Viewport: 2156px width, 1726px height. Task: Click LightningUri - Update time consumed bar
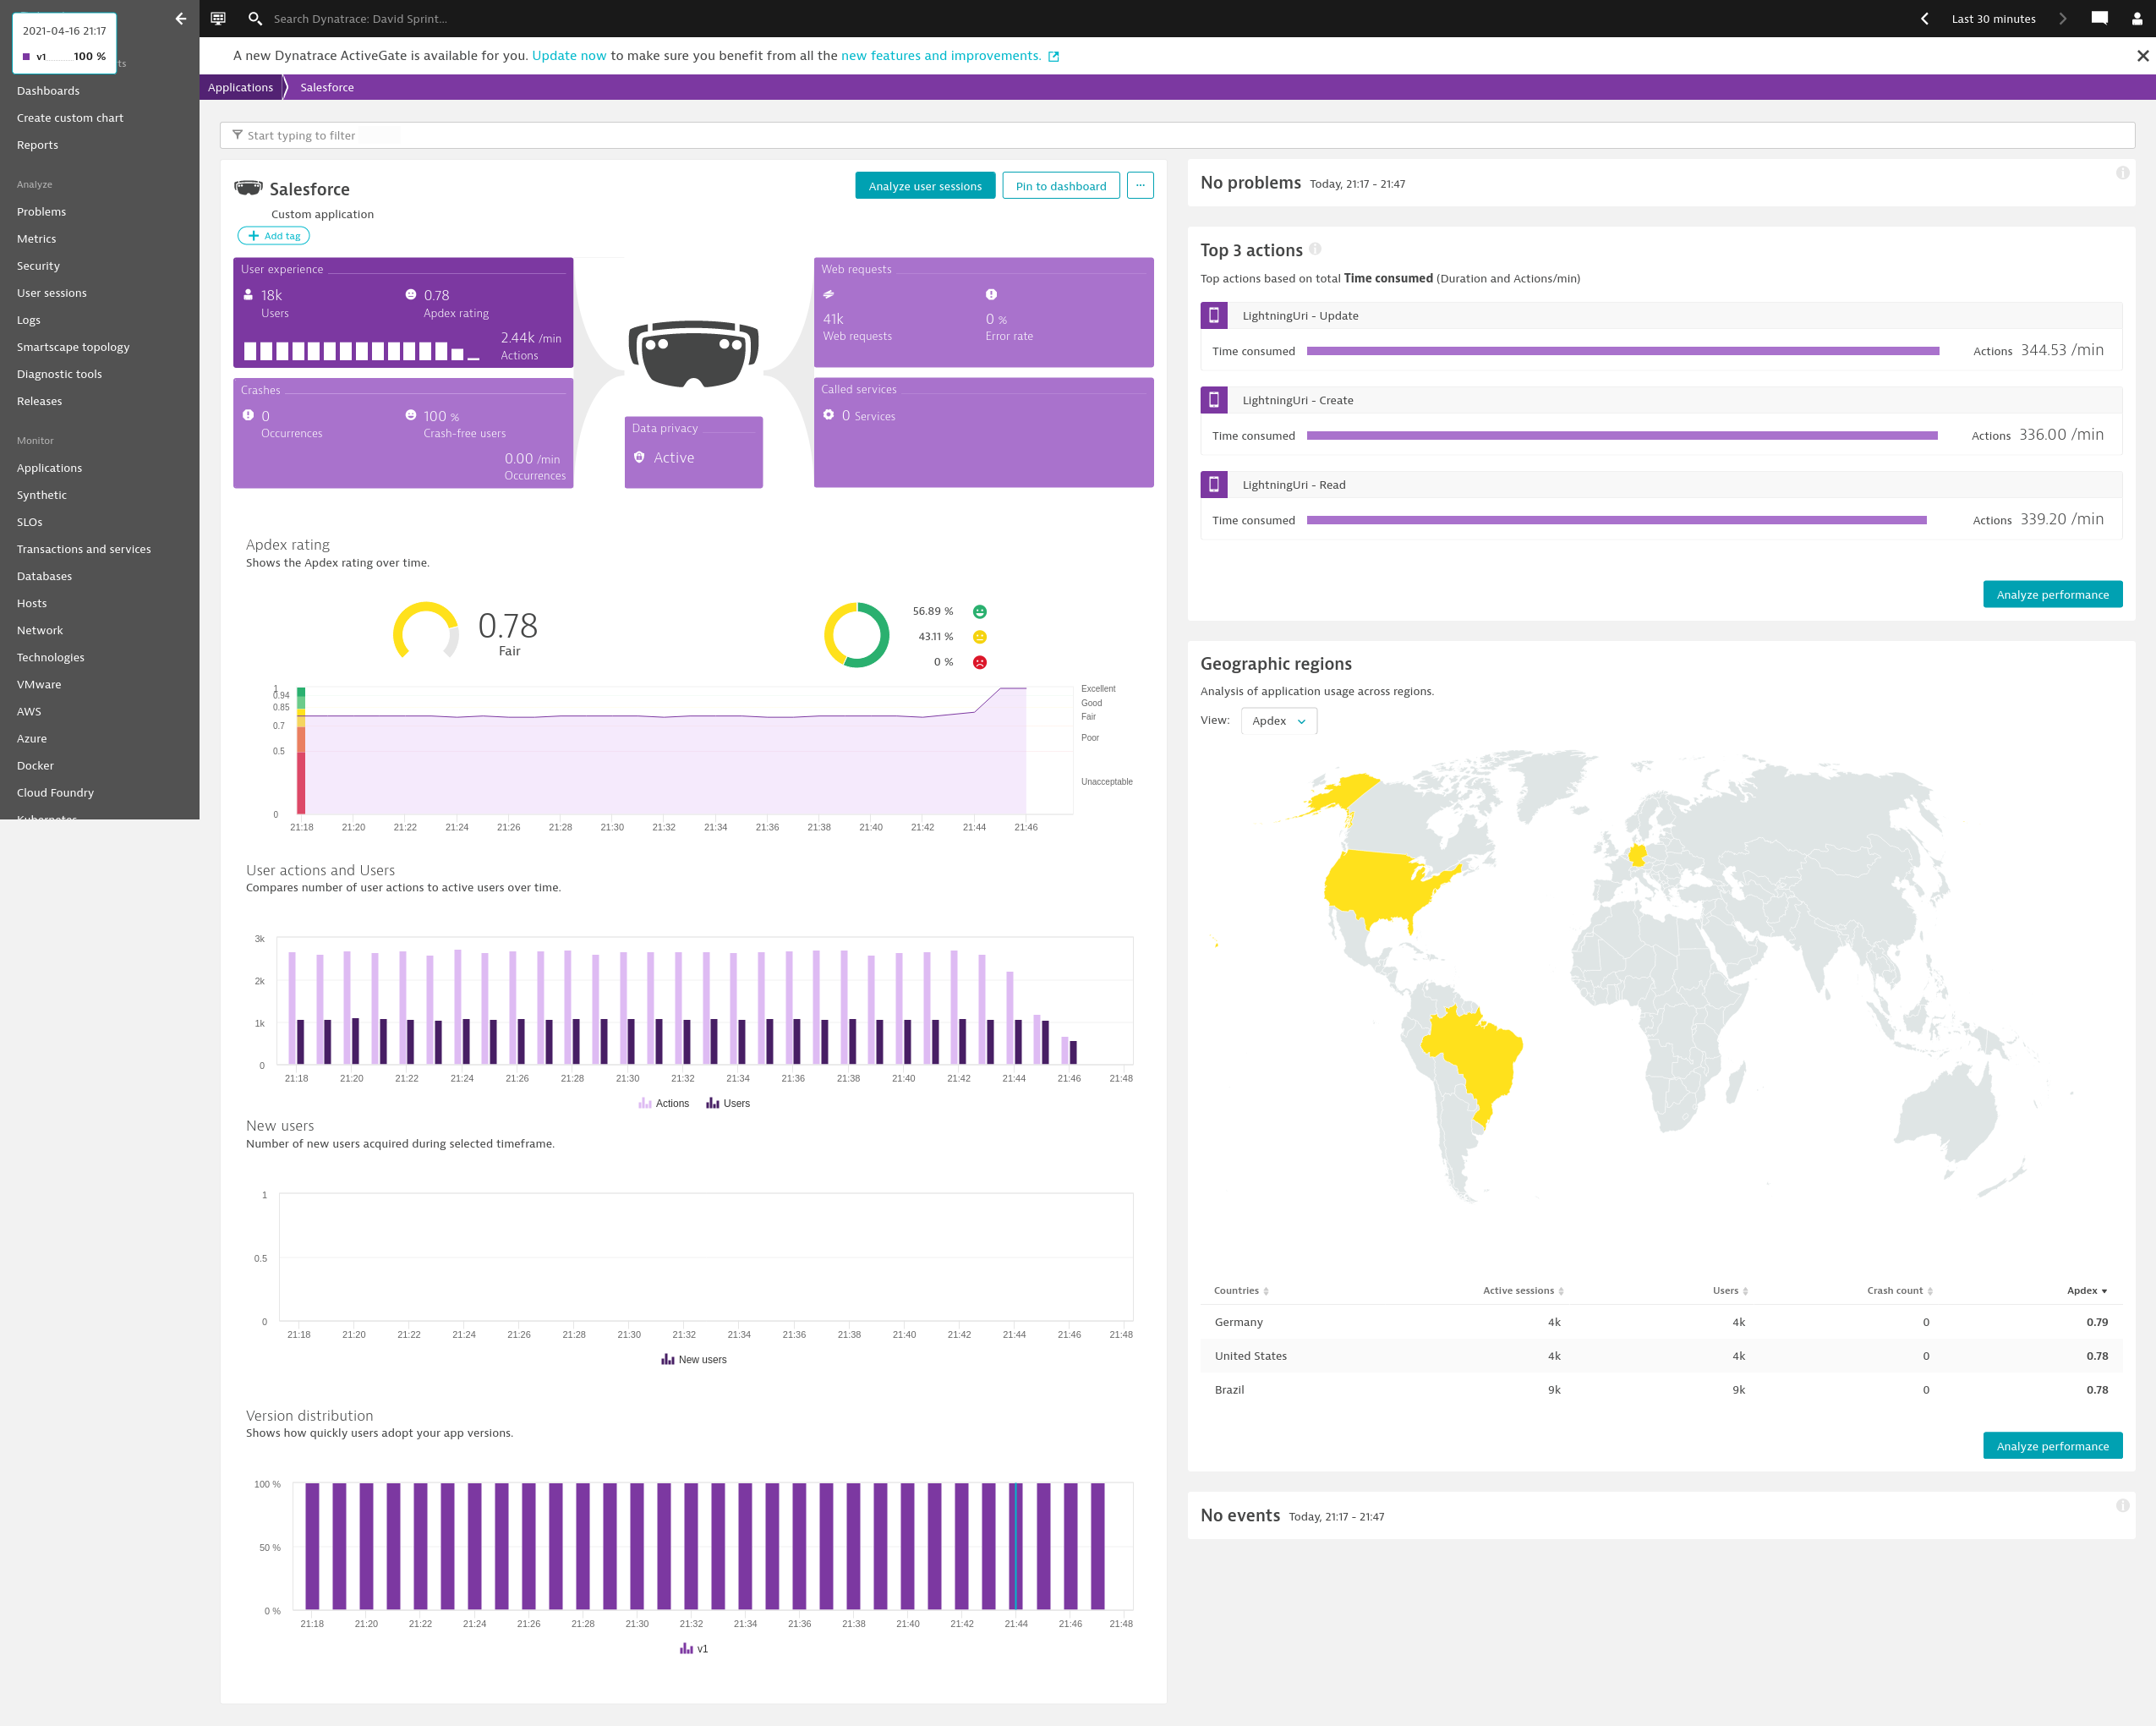[x=1623, y=351]
